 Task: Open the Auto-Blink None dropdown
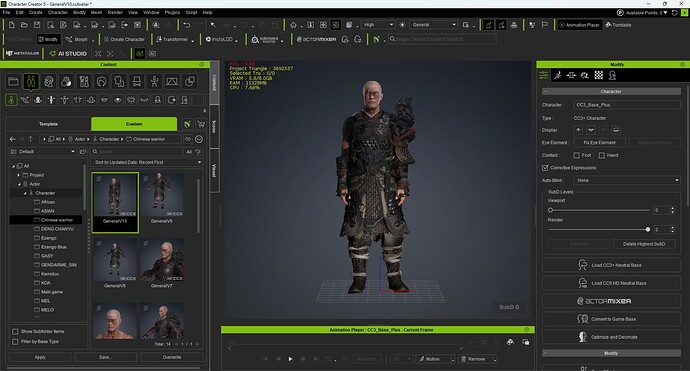point(628,180)
